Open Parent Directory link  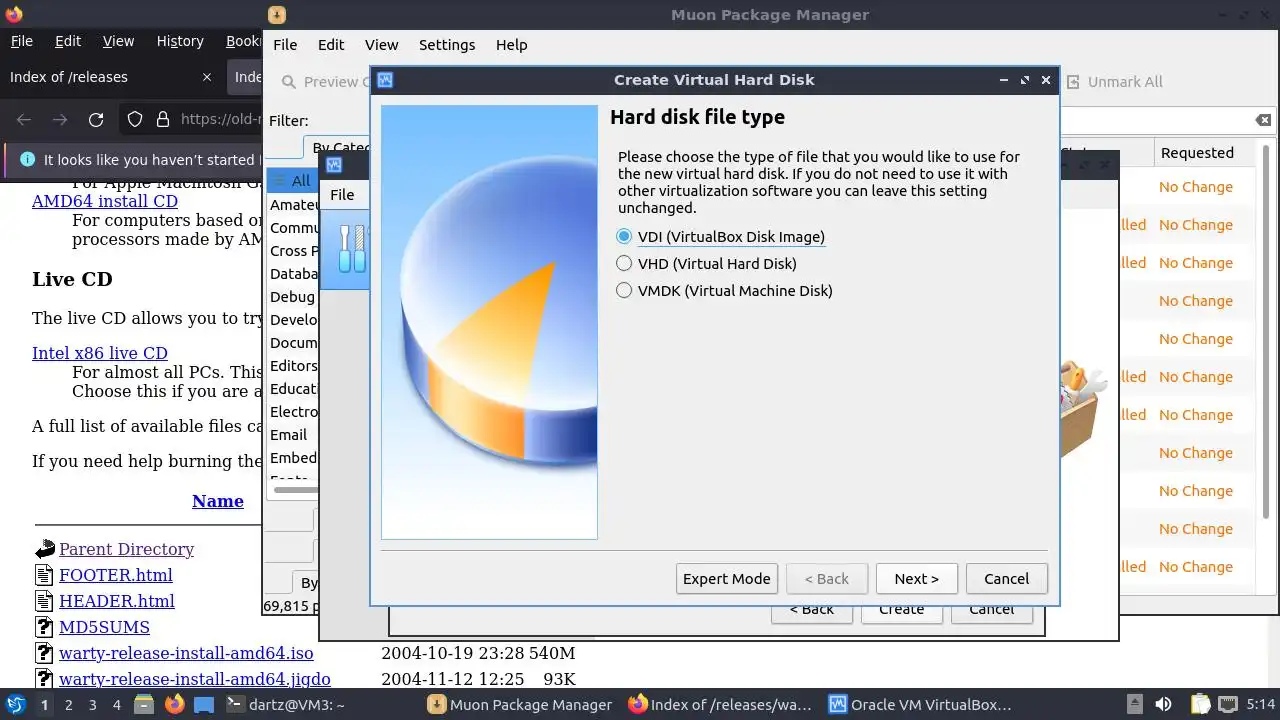click(126, 549)
